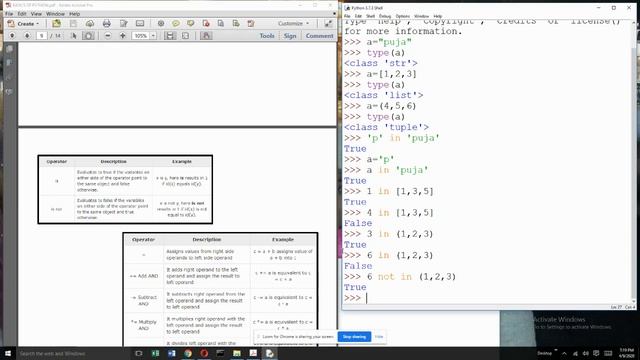Click the cloud upload icon in Acrobat
This screenshot has height=360, width=640.
tap(90, 24)
